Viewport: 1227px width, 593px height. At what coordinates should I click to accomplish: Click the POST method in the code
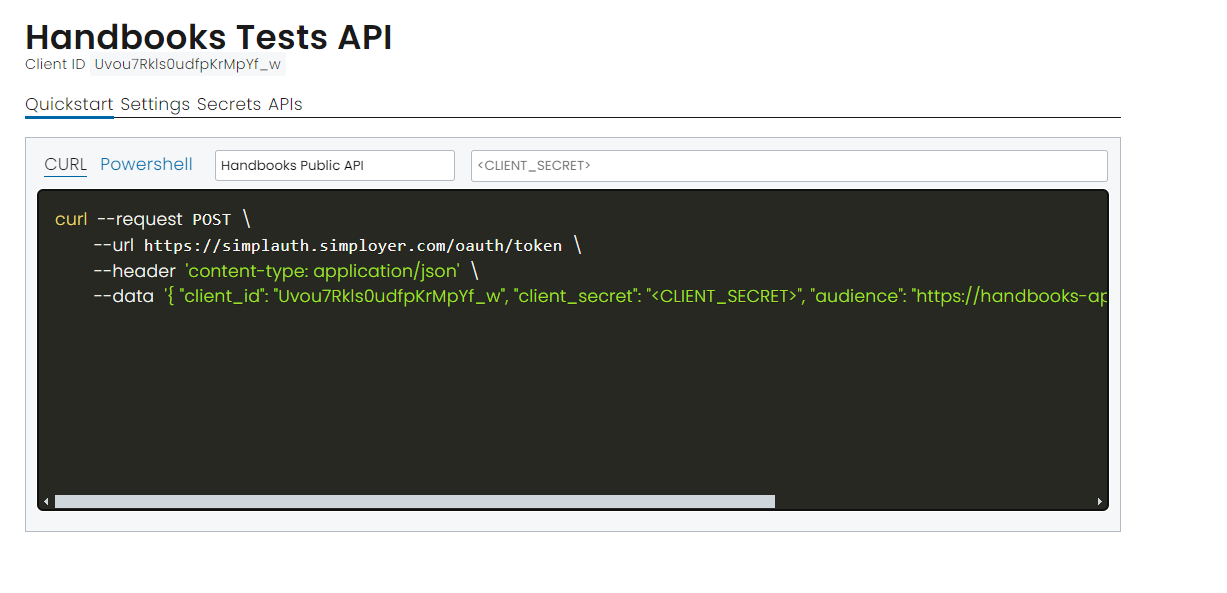point(211,220)
